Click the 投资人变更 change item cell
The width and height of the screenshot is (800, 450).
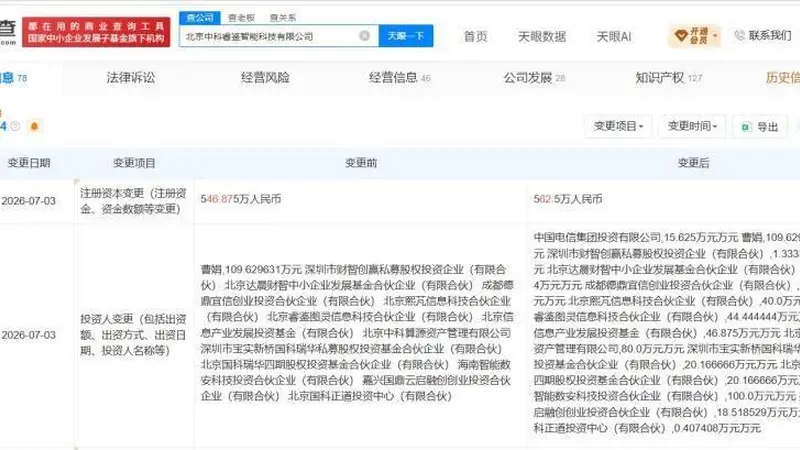(133, 335)
